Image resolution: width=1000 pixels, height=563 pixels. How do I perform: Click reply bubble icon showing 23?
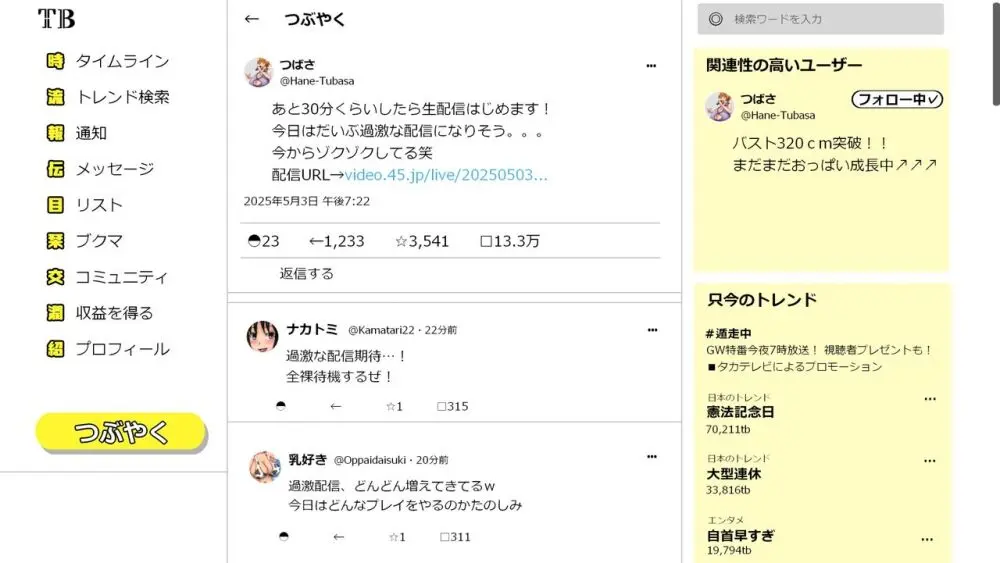[x=254, y=240]
